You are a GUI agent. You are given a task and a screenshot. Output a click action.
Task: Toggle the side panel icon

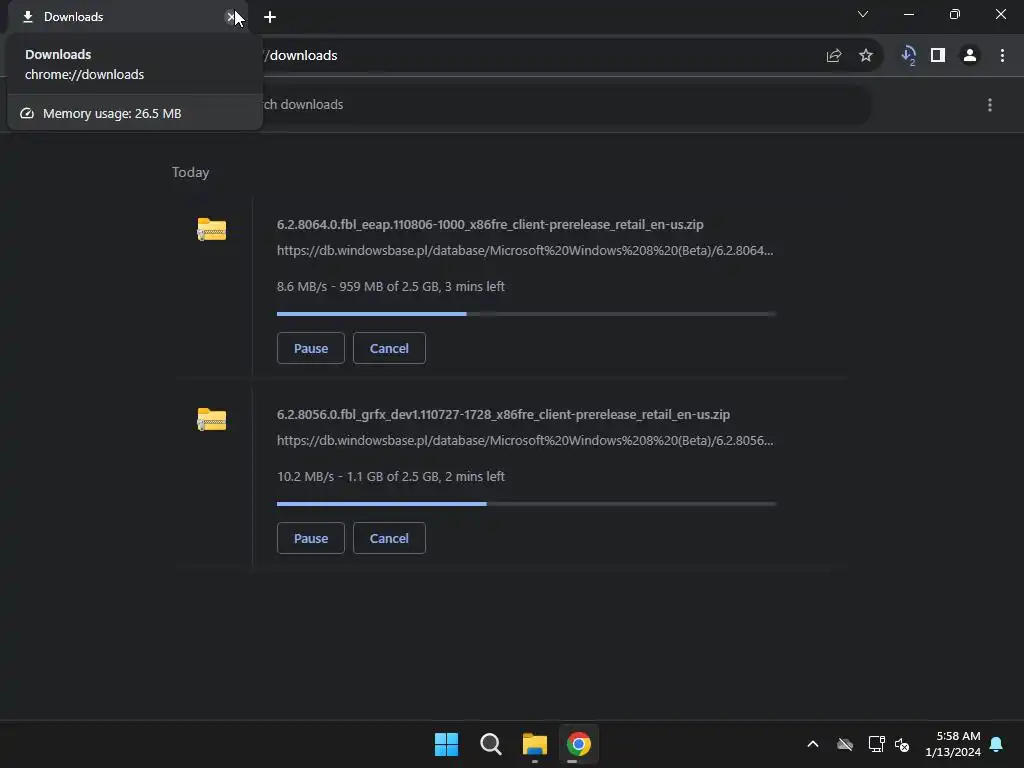pyautogui.click(x=938, y=56)
